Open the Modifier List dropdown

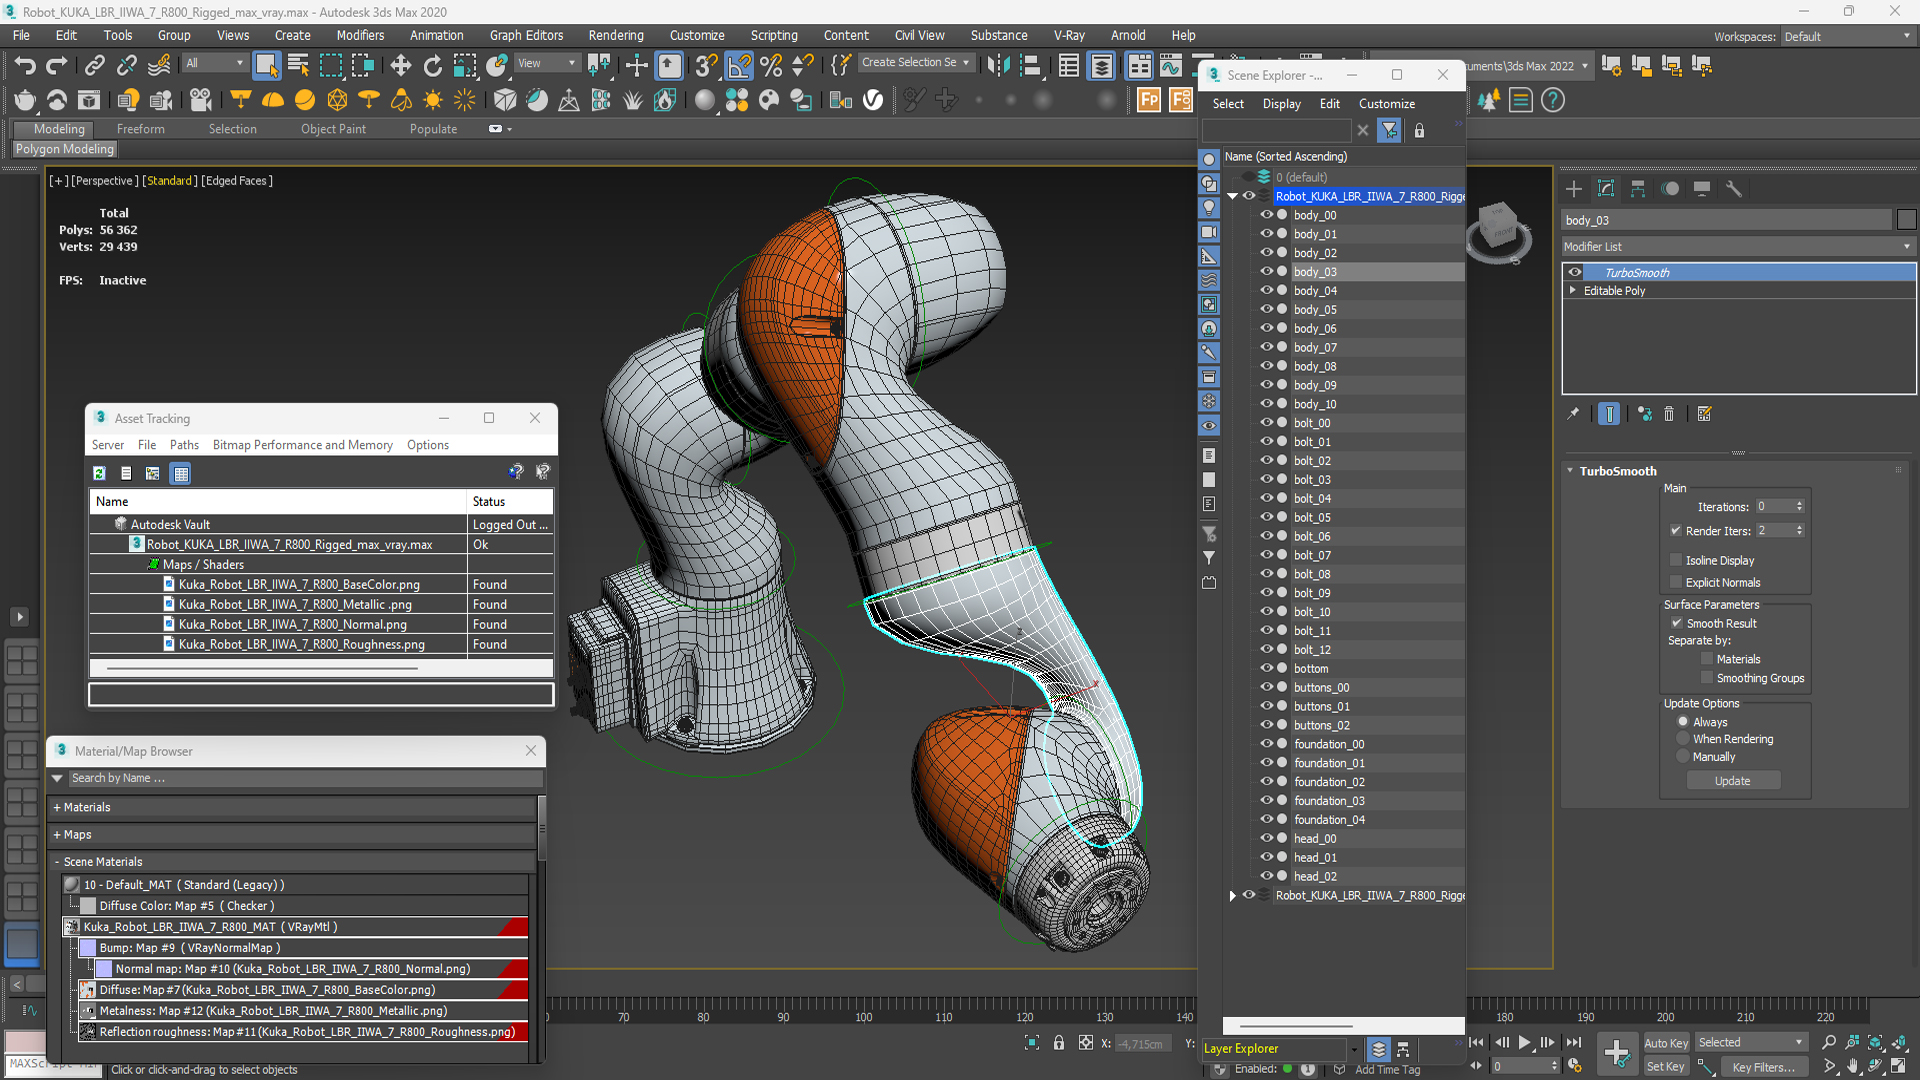click(1738, 247)
